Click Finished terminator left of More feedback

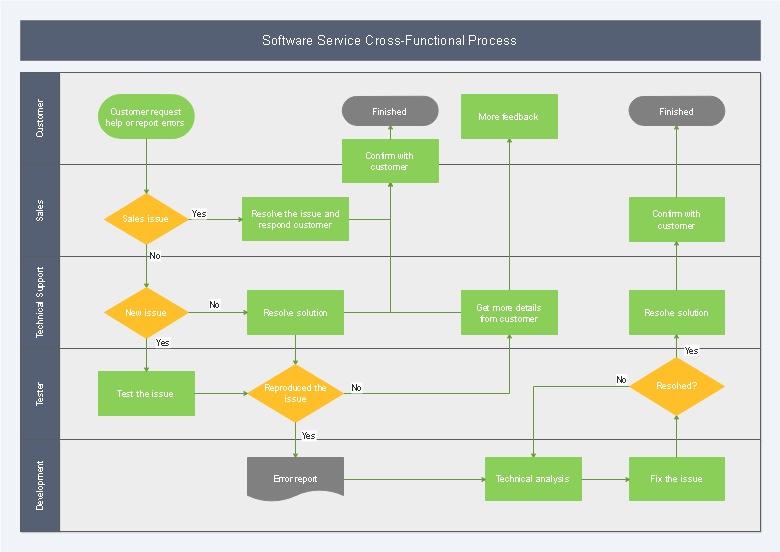tap(390, 111)
